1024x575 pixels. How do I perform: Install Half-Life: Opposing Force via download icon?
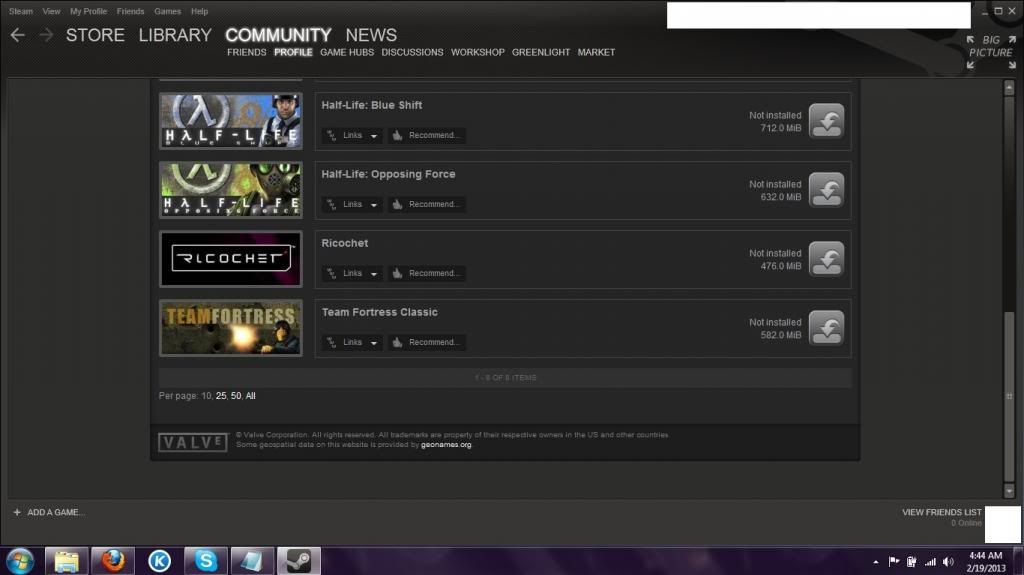coord(826,190)
